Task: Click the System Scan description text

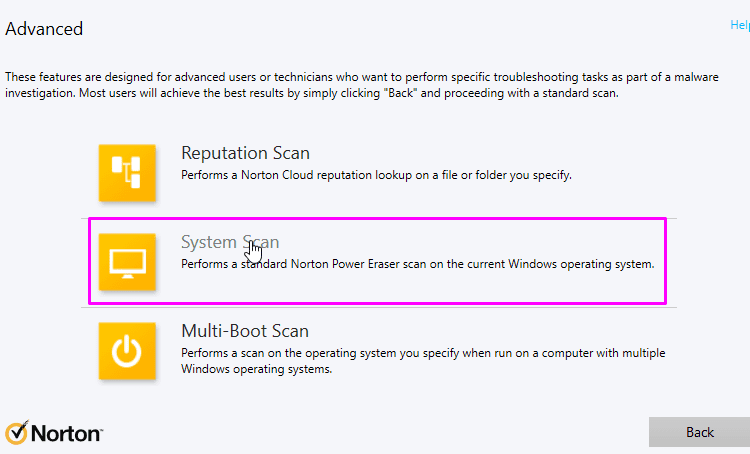Action: (x=418, y=264)
